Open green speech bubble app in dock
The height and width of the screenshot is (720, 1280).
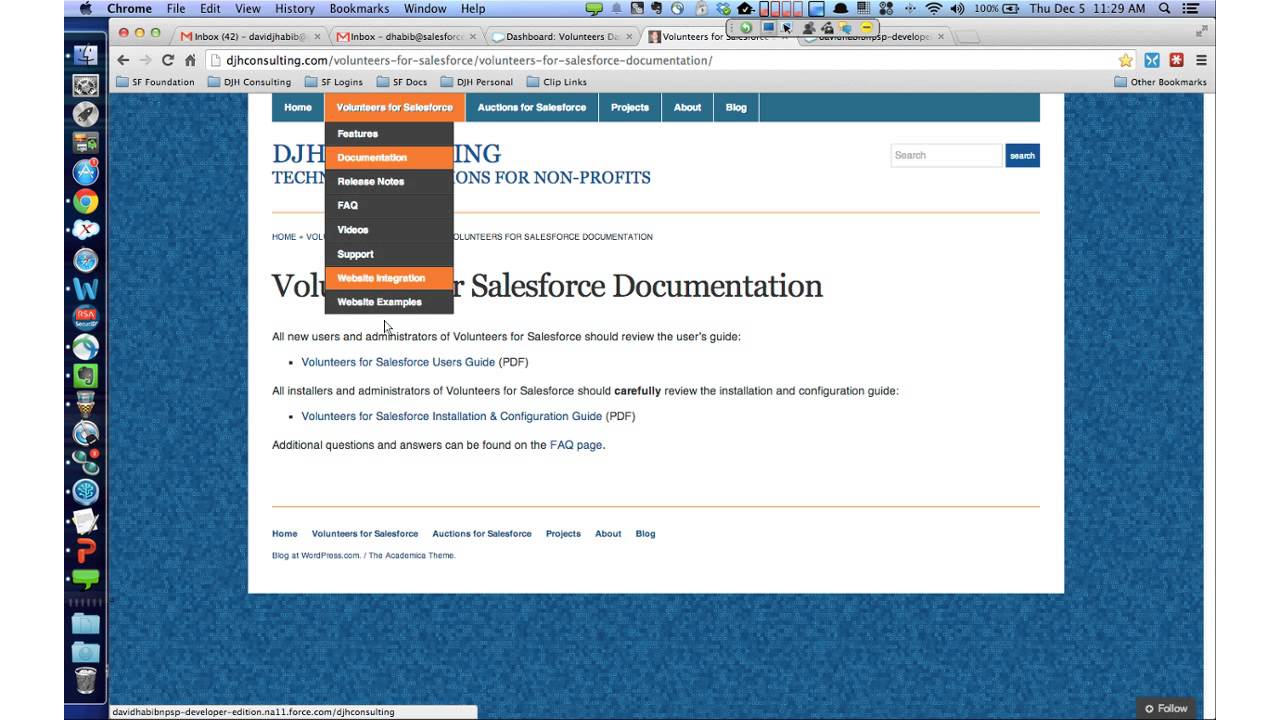[86, 579]
